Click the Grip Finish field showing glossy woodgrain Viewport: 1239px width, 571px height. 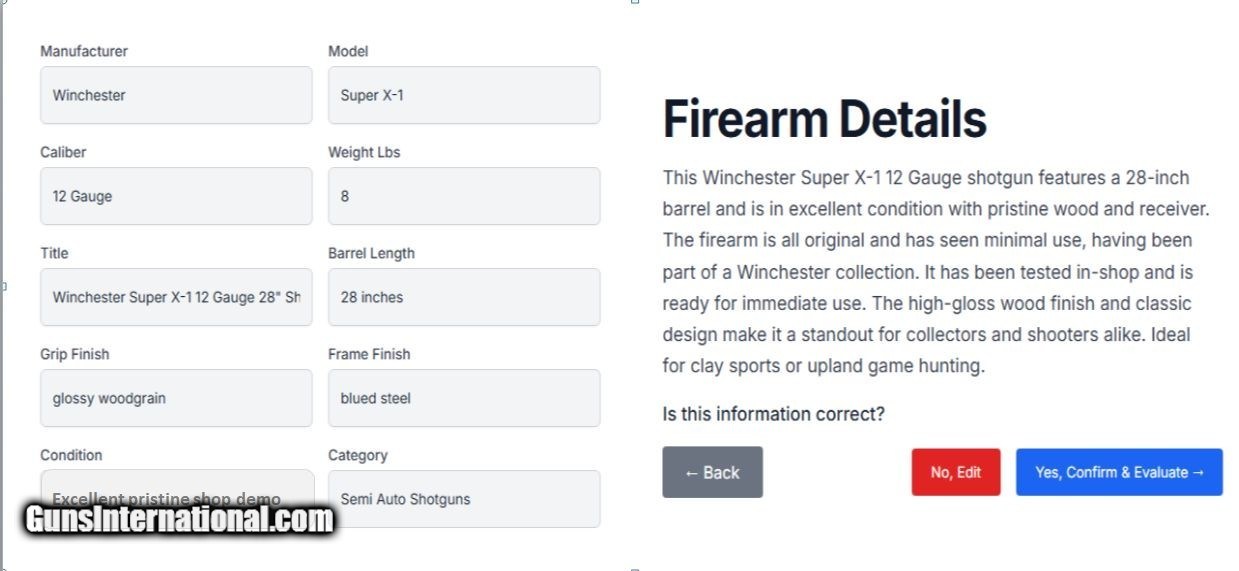click(176, 399)
